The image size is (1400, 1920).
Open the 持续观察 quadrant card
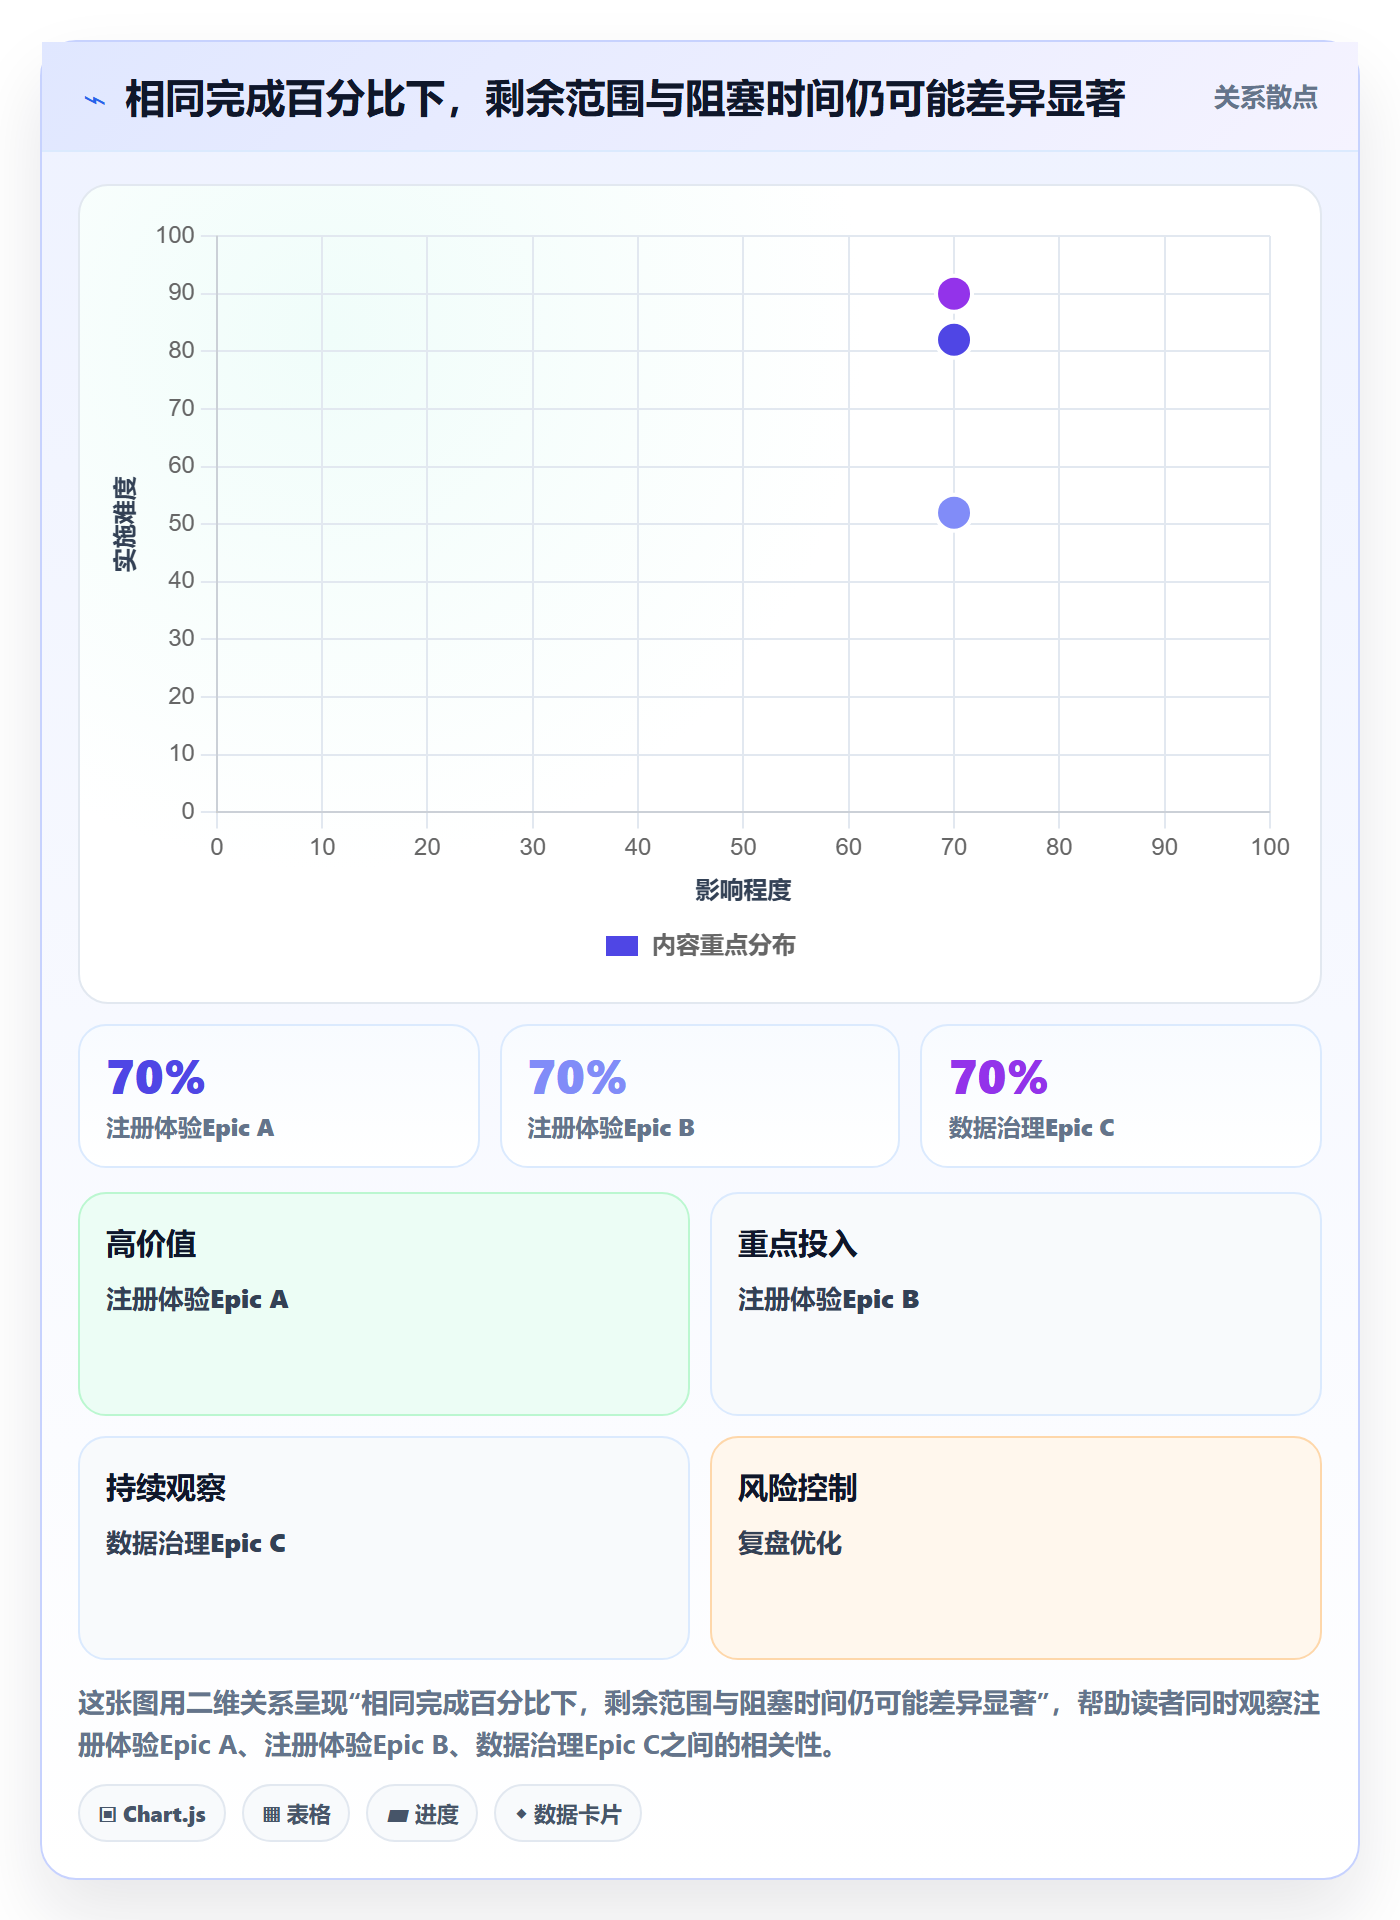(384, 1548)
